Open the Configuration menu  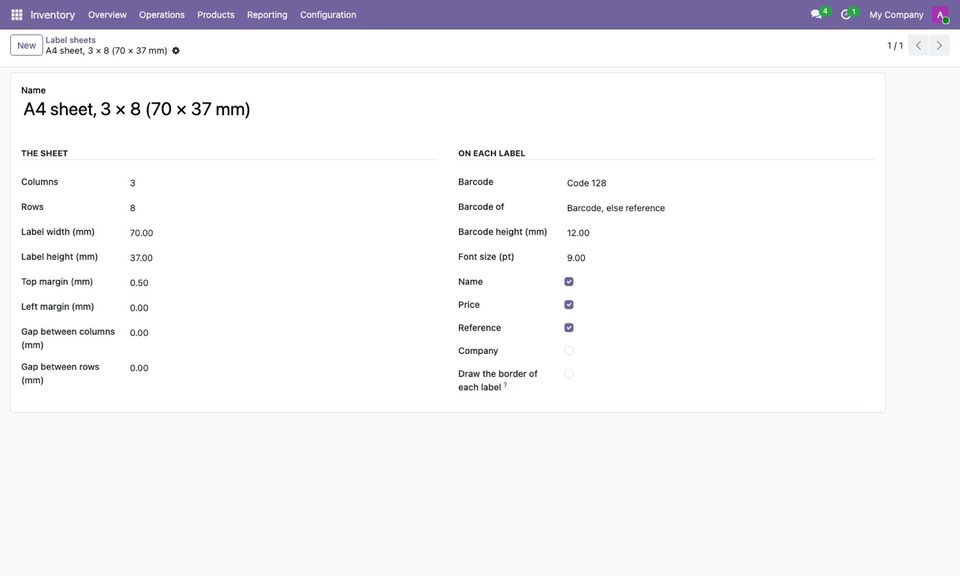[328, 15]
